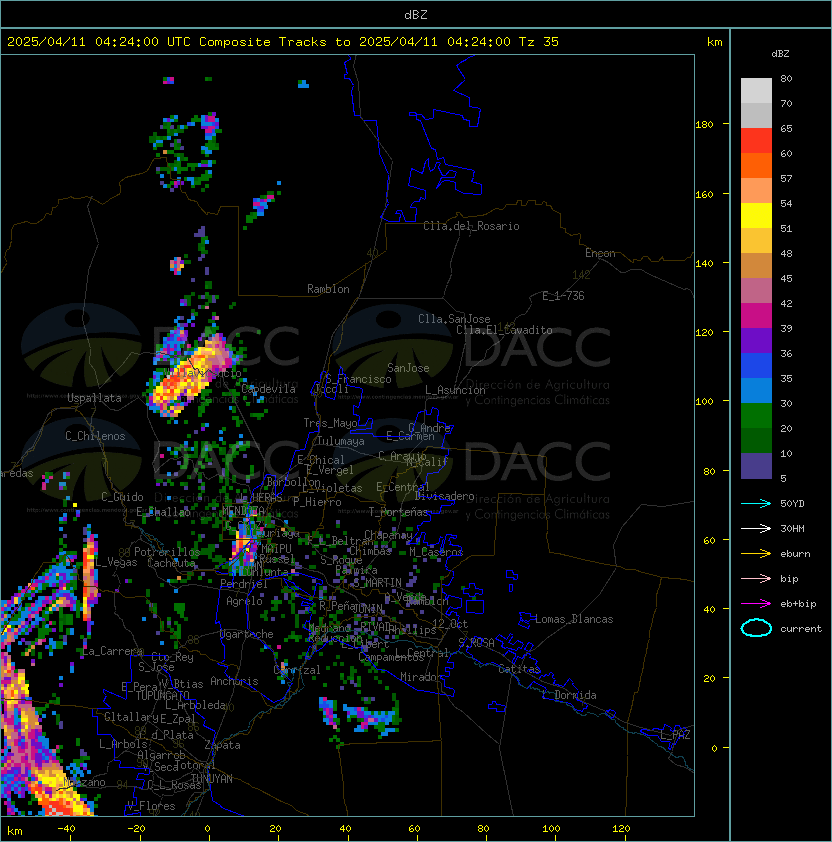Click the 'Mirador' map label
This screenshot has width=832, height=842.
point(422,677)
